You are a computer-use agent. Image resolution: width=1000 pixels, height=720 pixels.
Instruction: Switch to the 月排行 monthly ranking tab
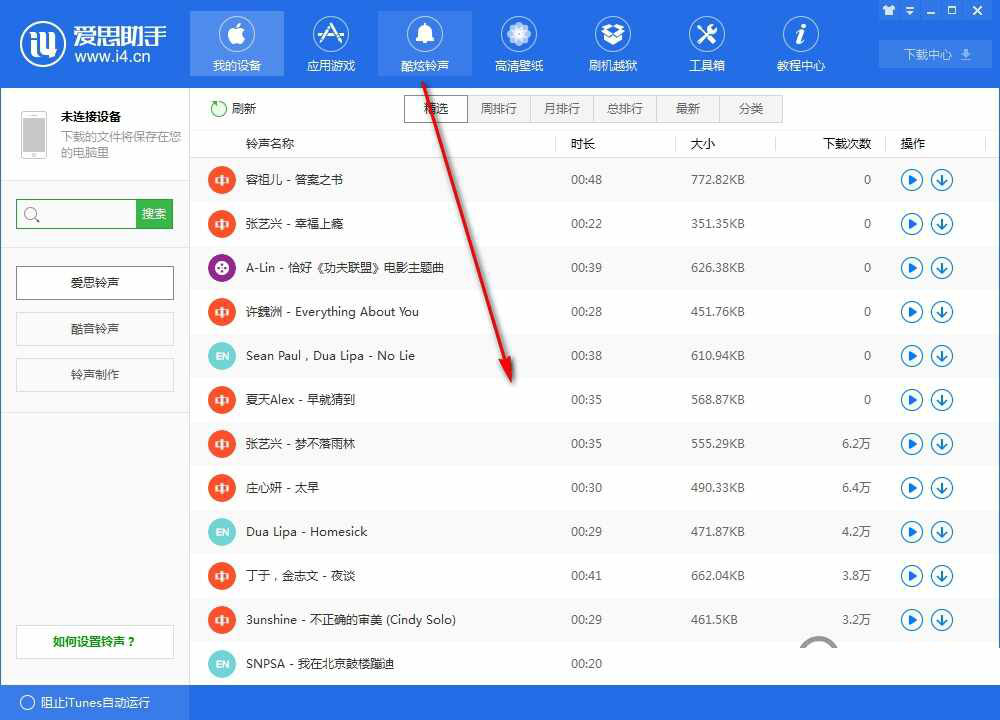pyautogui.click(x=562, y=109)
